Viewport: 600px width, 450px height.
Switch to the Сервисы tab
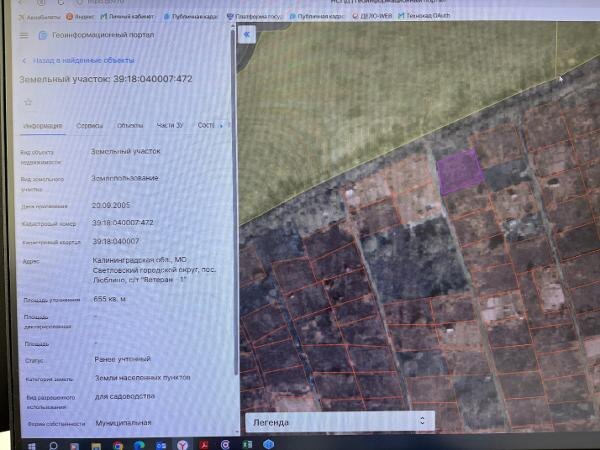(x=90, y=126)
